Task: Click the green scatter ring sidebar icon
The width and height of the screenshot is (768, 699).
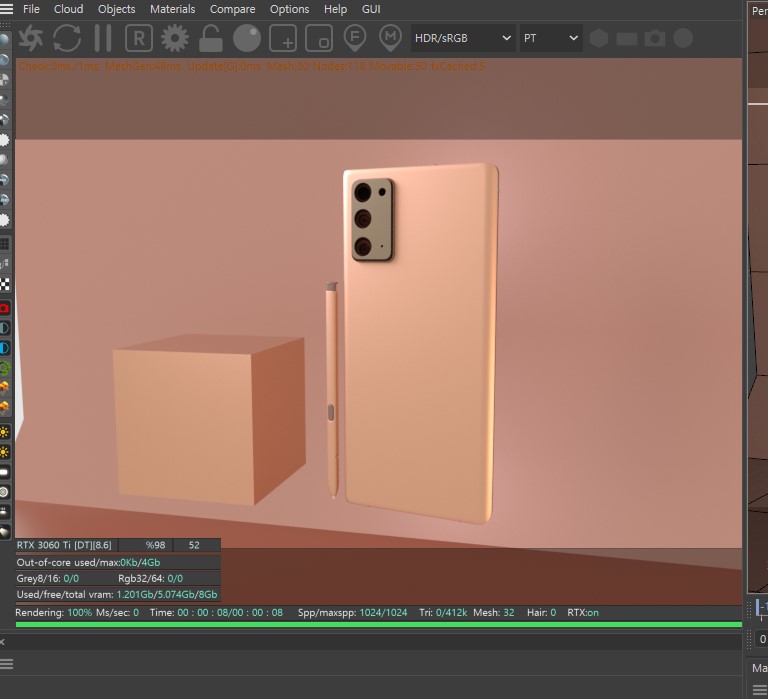Action: [4, 368]
